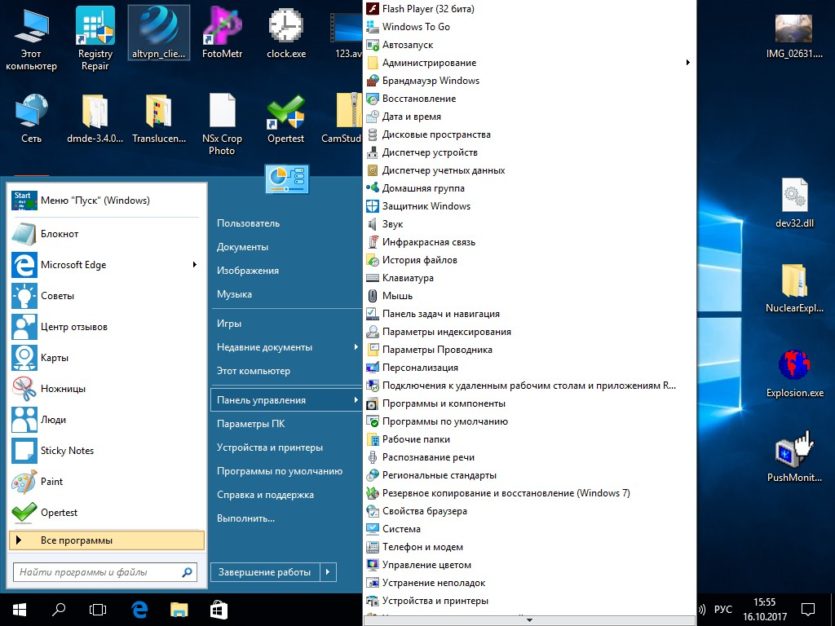Viewport: 835px width, 626px height.
Task: Open Paint from the pinned list
Action: coord(105,481)
